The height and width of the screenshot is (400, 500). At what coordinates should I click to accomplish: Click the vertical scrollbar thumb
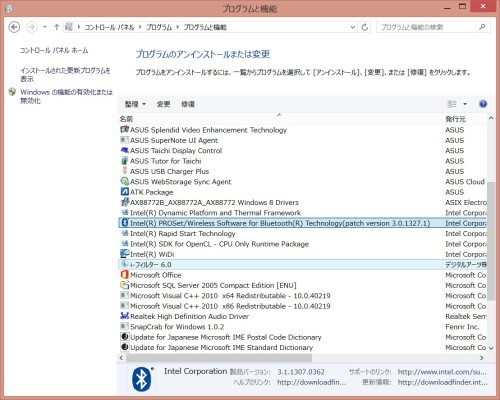pyautogui.click(x=491, y=240)
